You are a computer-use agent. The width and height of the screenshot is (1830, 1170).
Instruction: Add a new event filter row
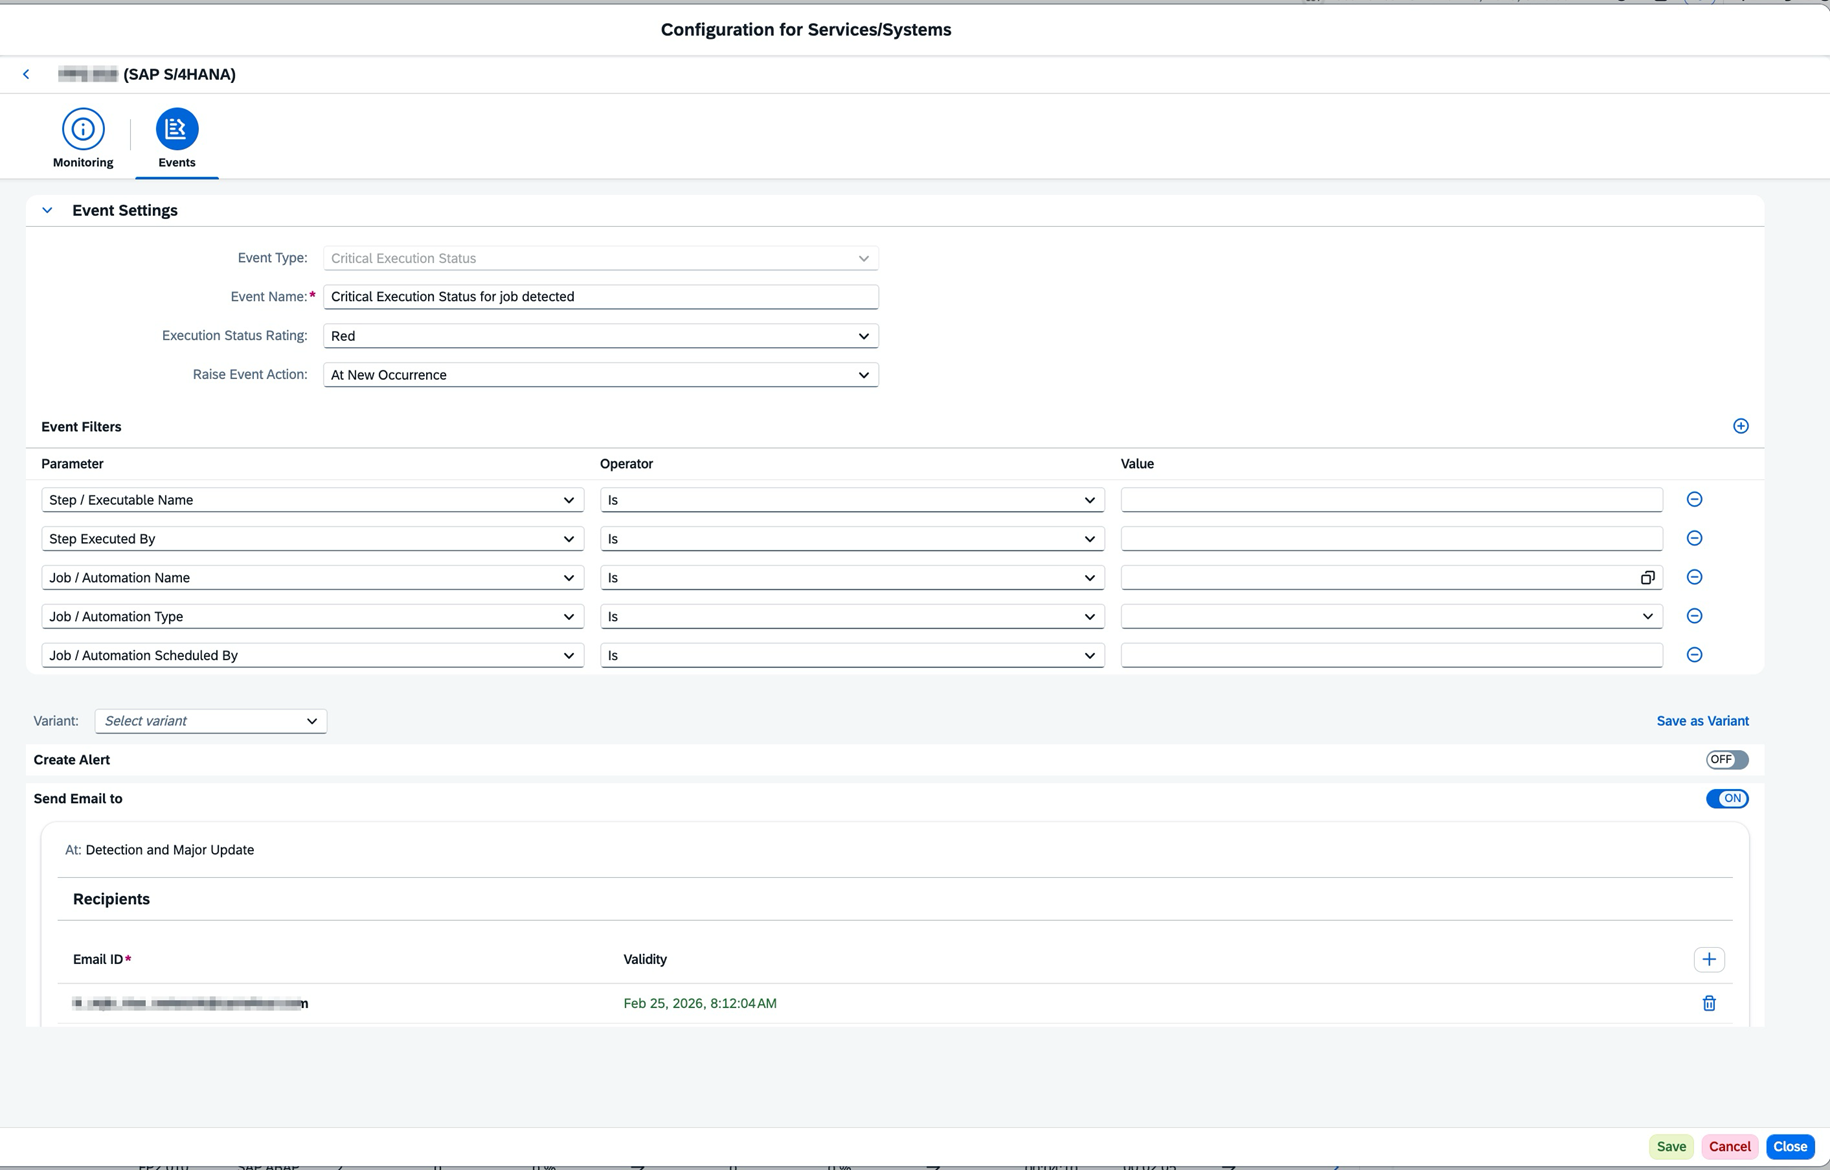click(1740, 426)
